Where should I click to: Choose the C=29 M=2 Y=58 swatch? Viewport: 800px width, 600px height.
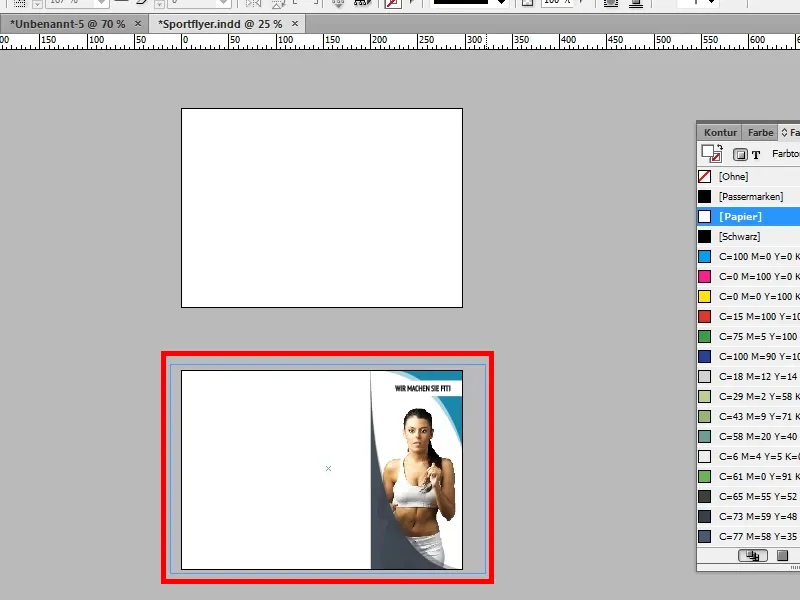[x=748, y=396]
